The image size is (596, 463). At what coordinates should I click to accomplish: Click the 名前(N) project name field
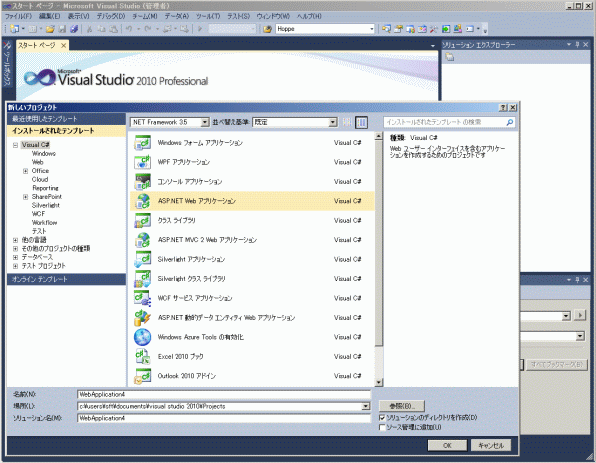(224, 395)
